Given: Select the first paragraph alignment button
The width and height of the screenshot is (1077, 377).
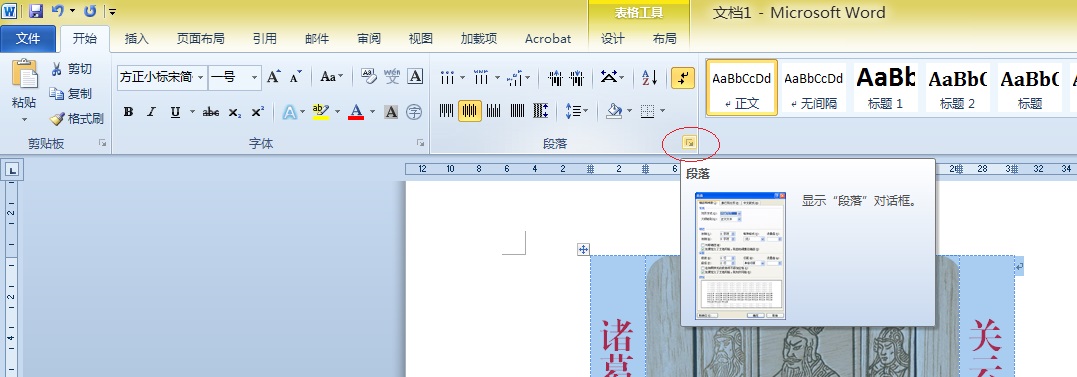Looking at the screenshot, I should point(446,111).
